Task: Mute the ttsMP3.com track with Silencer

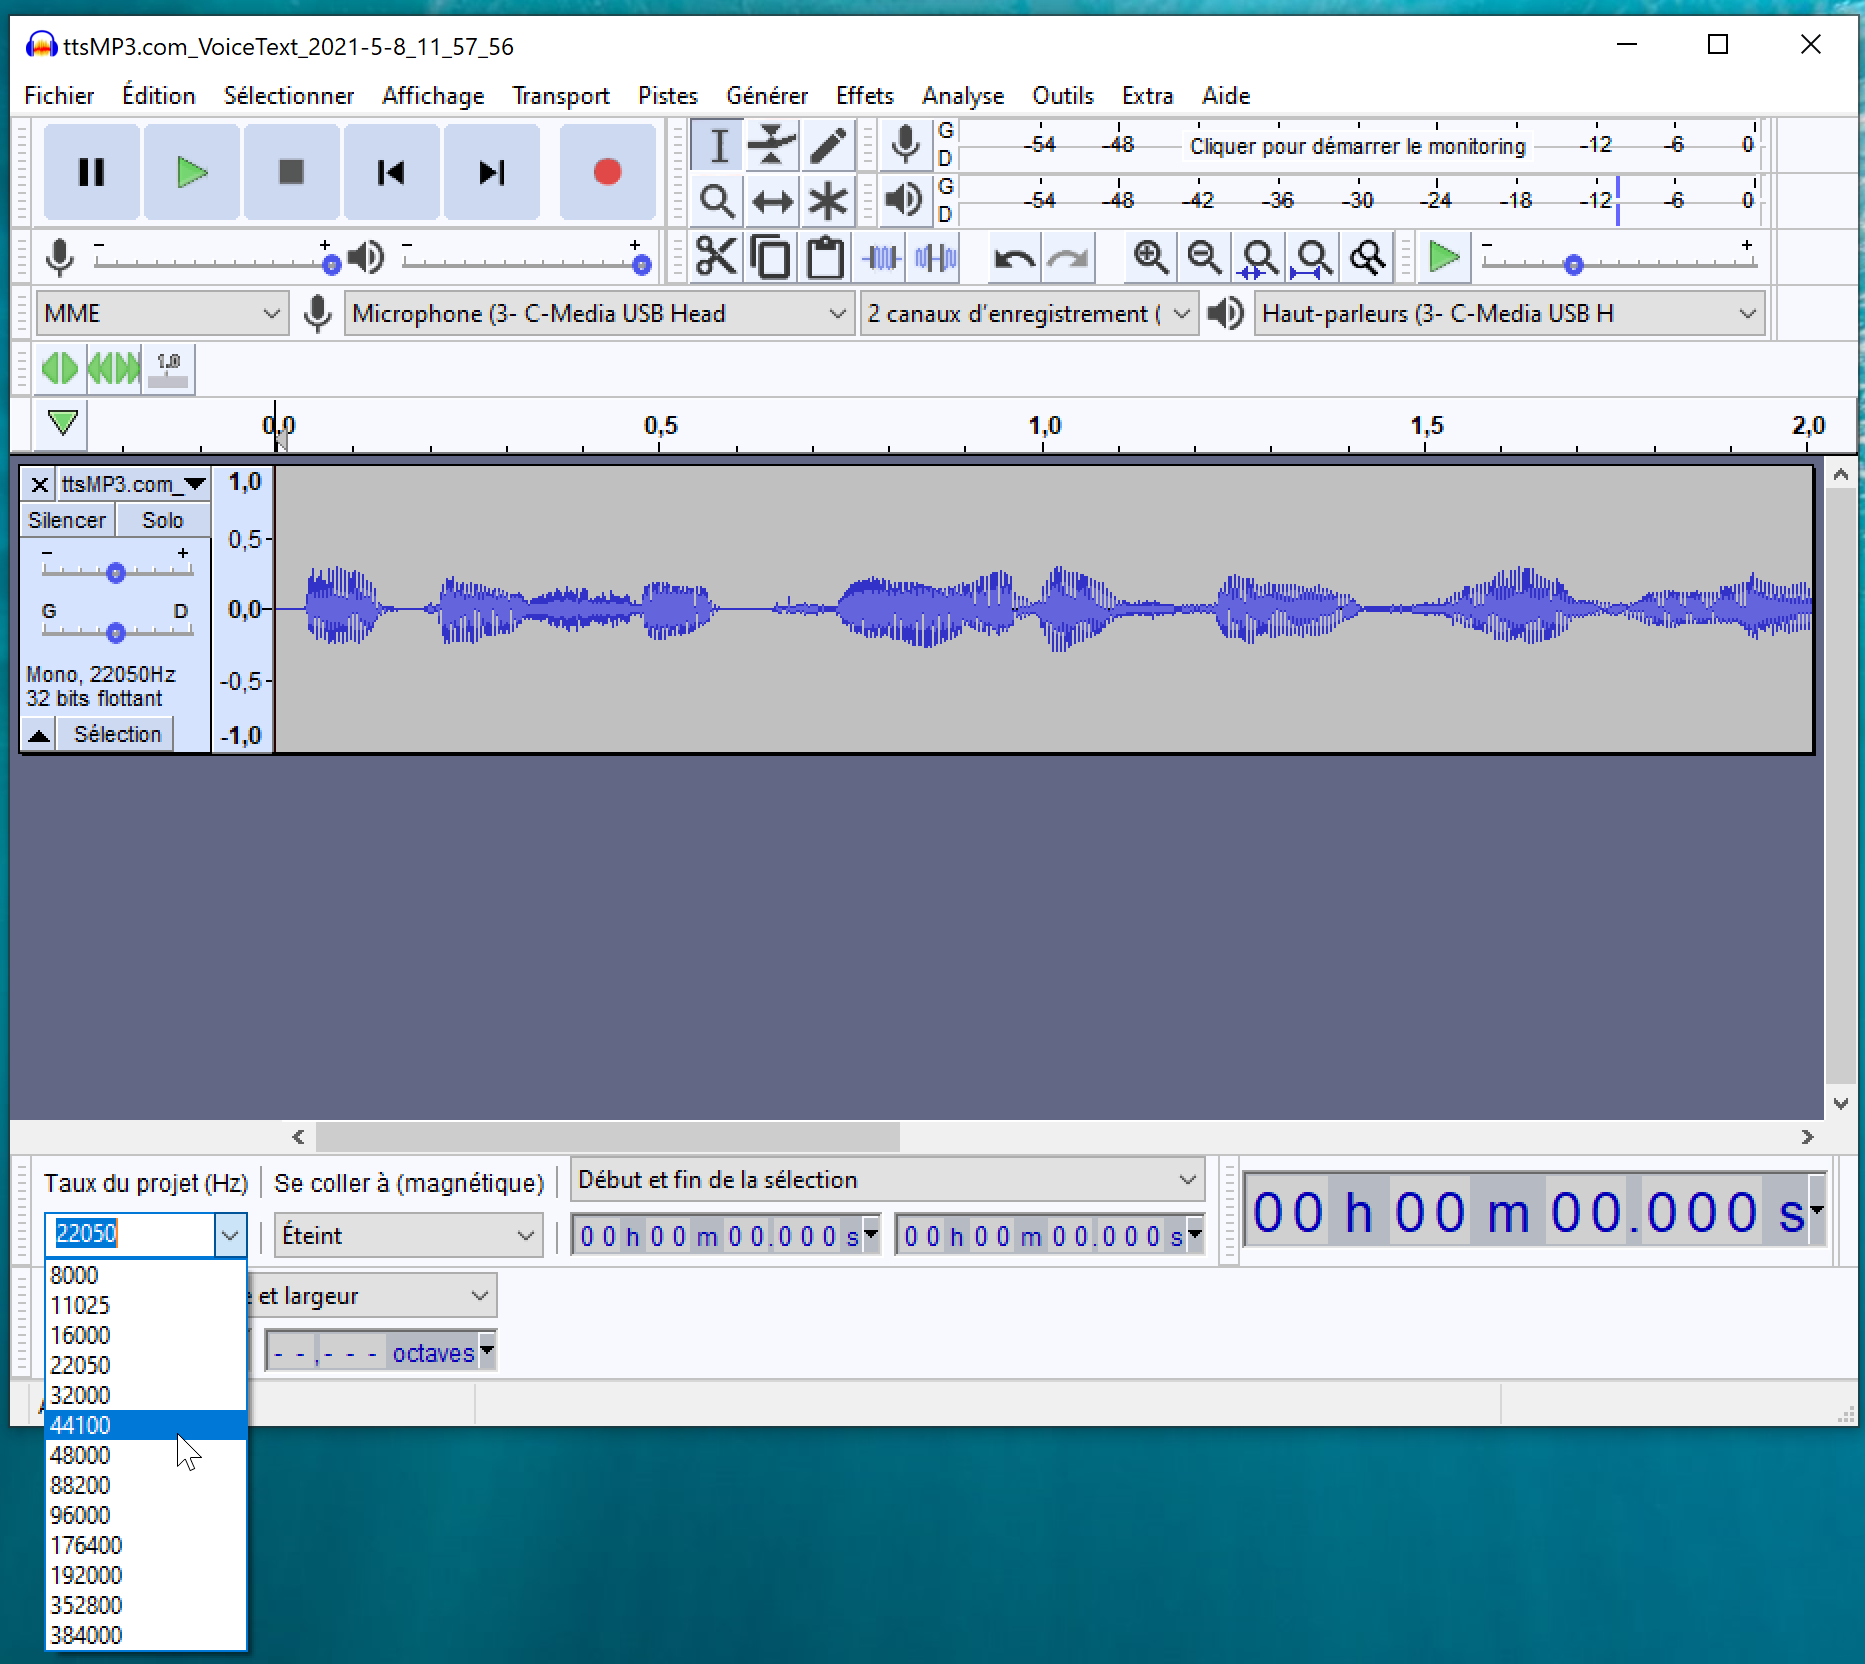Action: [x=66, y=519]
